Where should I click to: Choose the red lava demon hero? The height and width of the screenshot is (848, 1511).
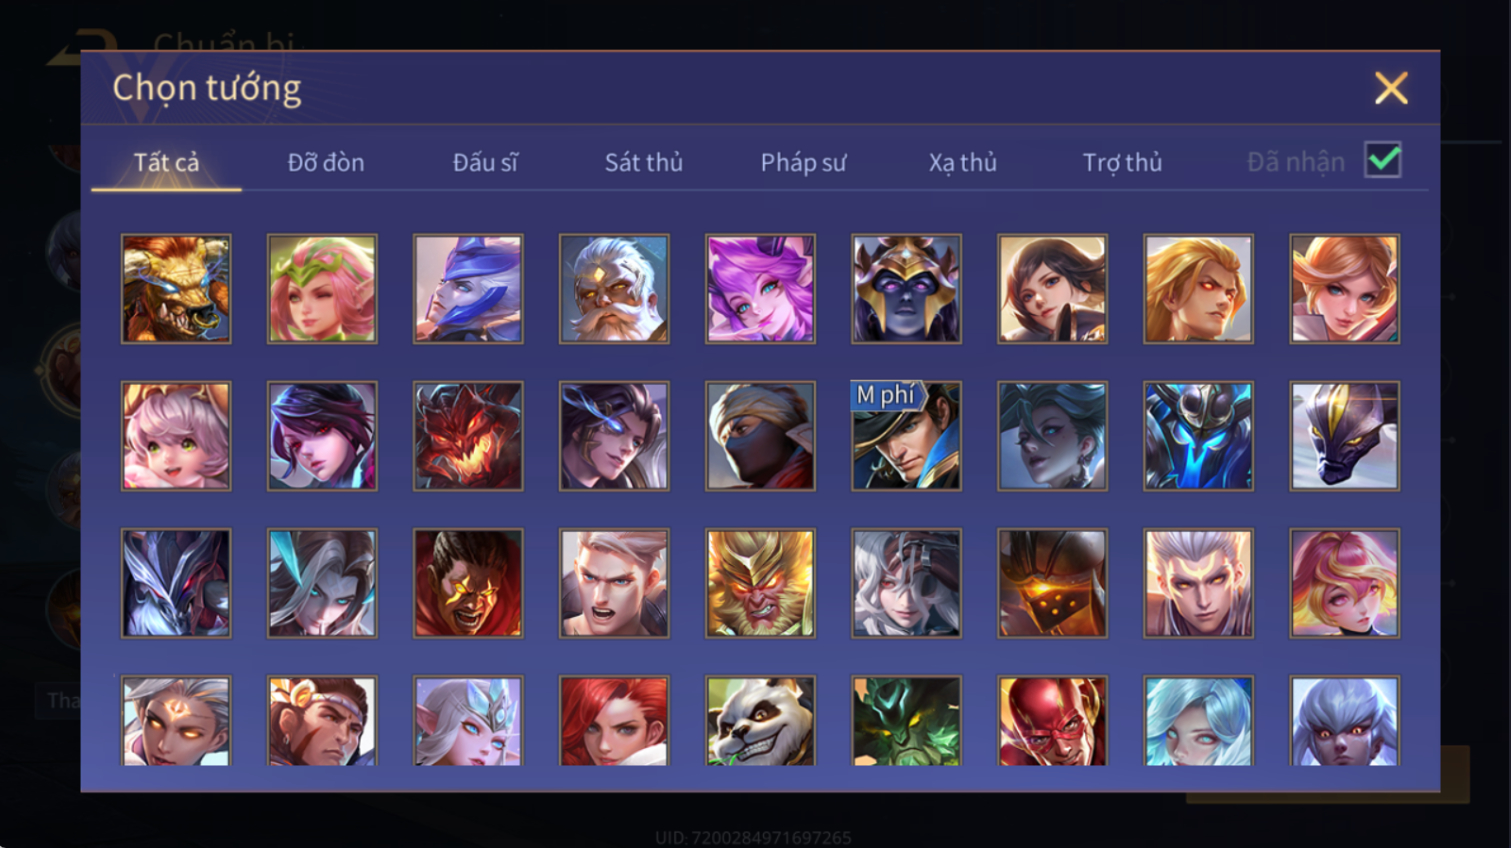click(468, 436)
